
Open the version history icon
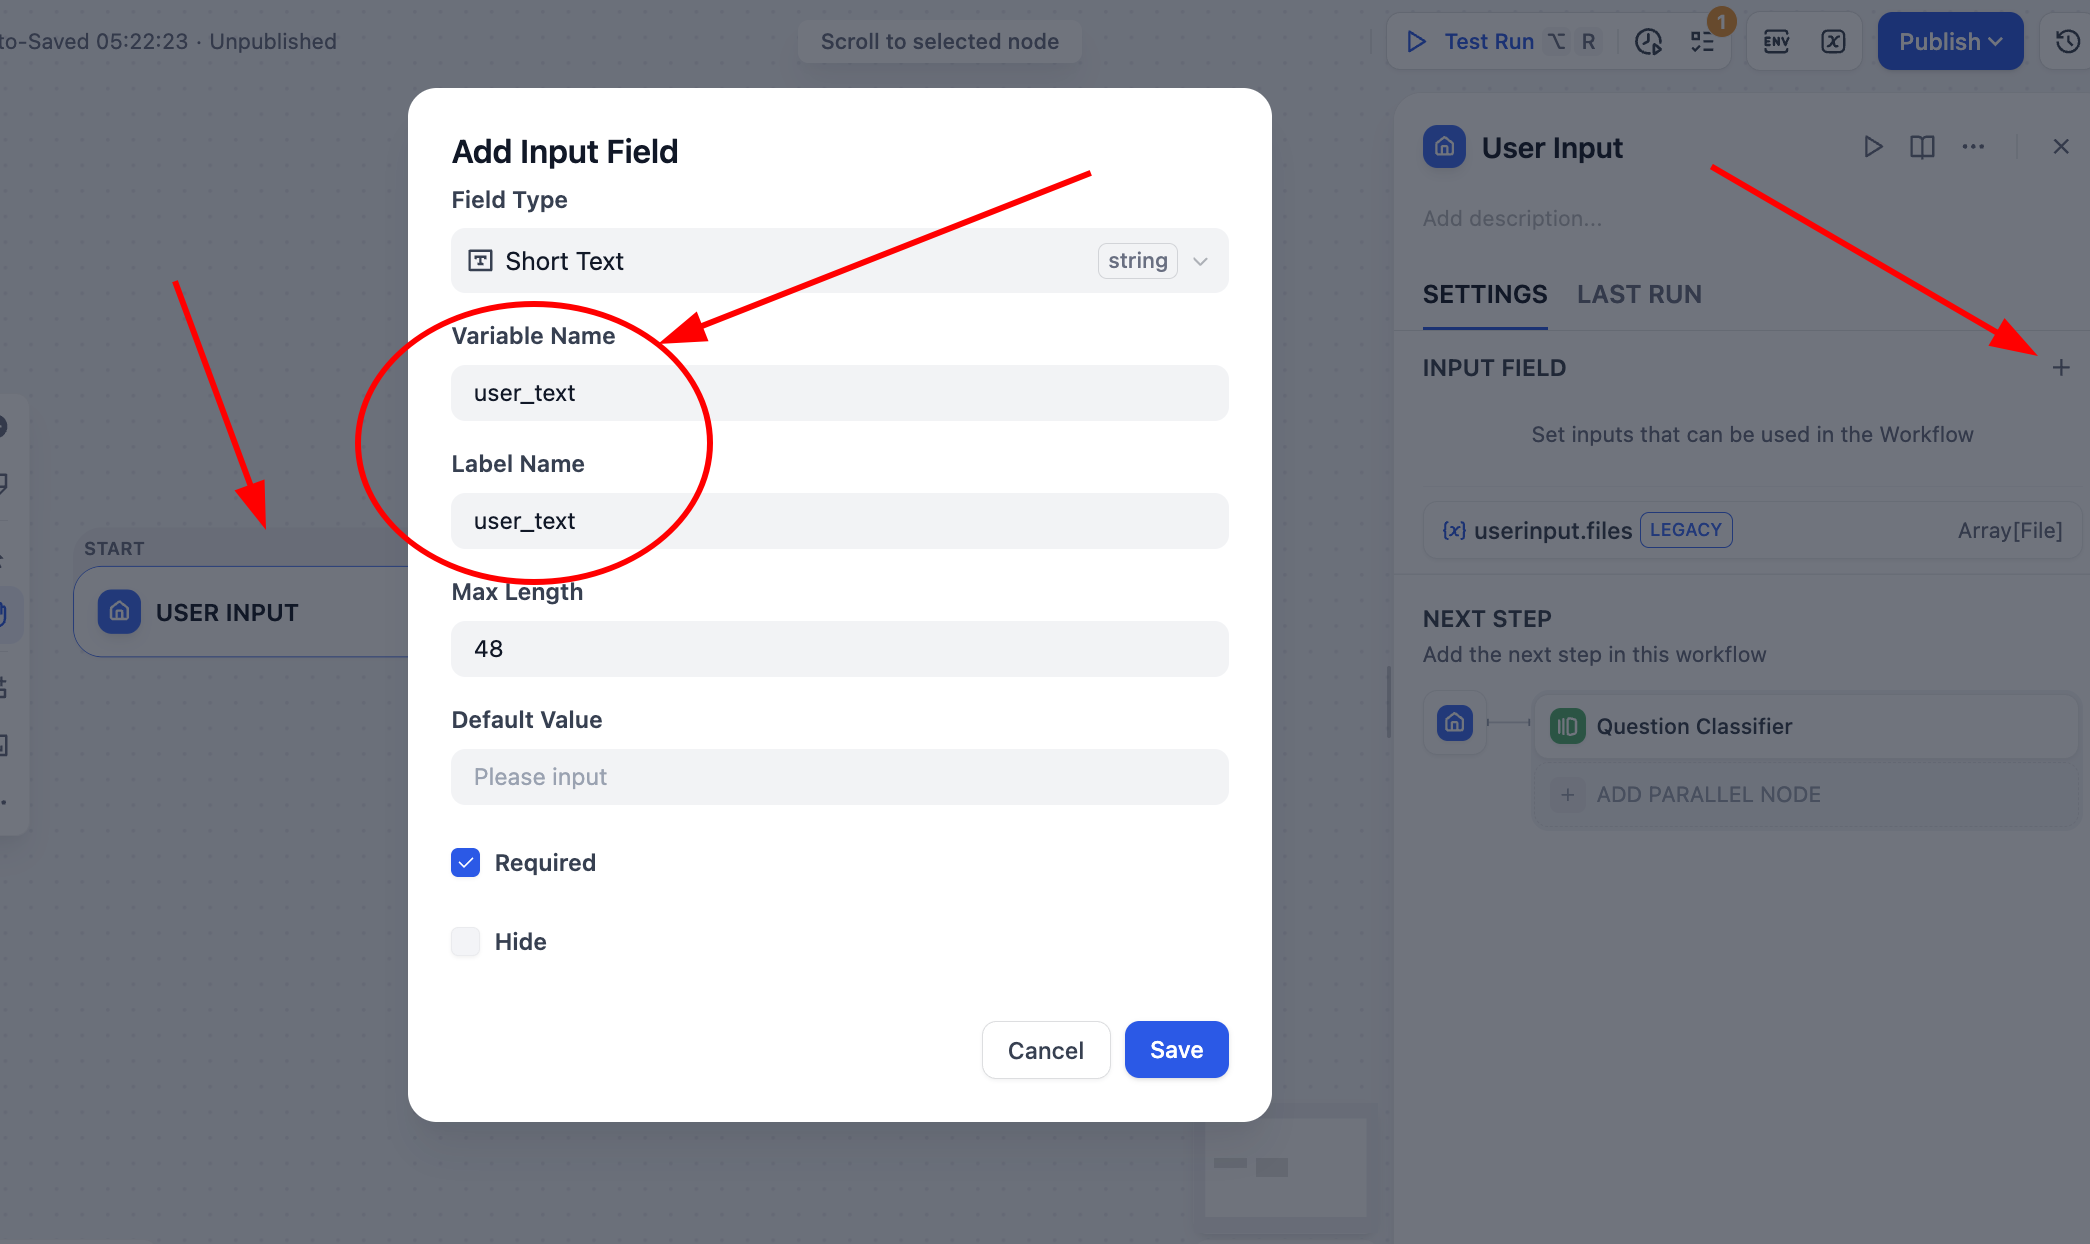(2067, 42)
